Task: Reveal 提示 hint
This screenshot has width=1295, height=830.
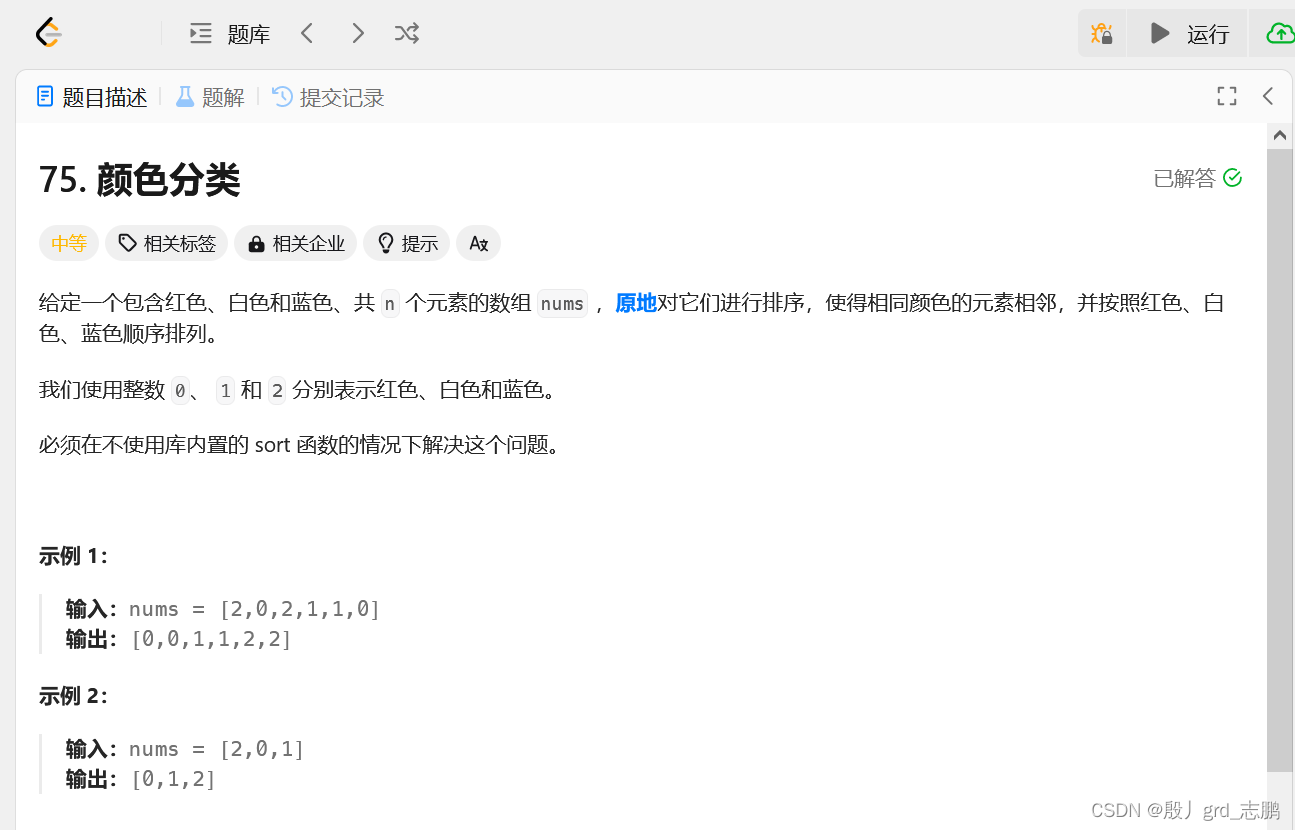Action: (x=407, y=243)
